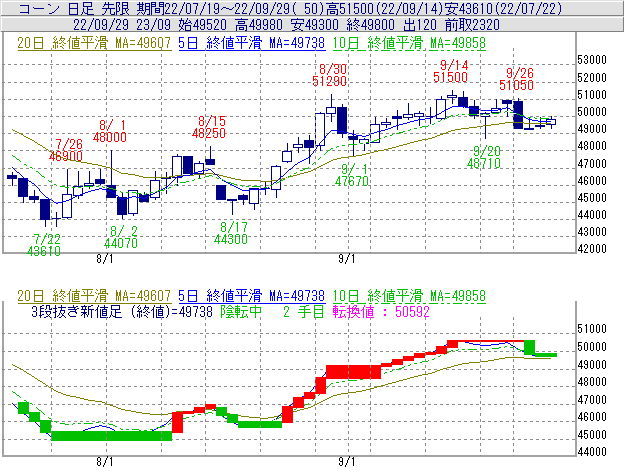Click the 2 手目 text
Viewport: 624px width, 475px height.
304,311
